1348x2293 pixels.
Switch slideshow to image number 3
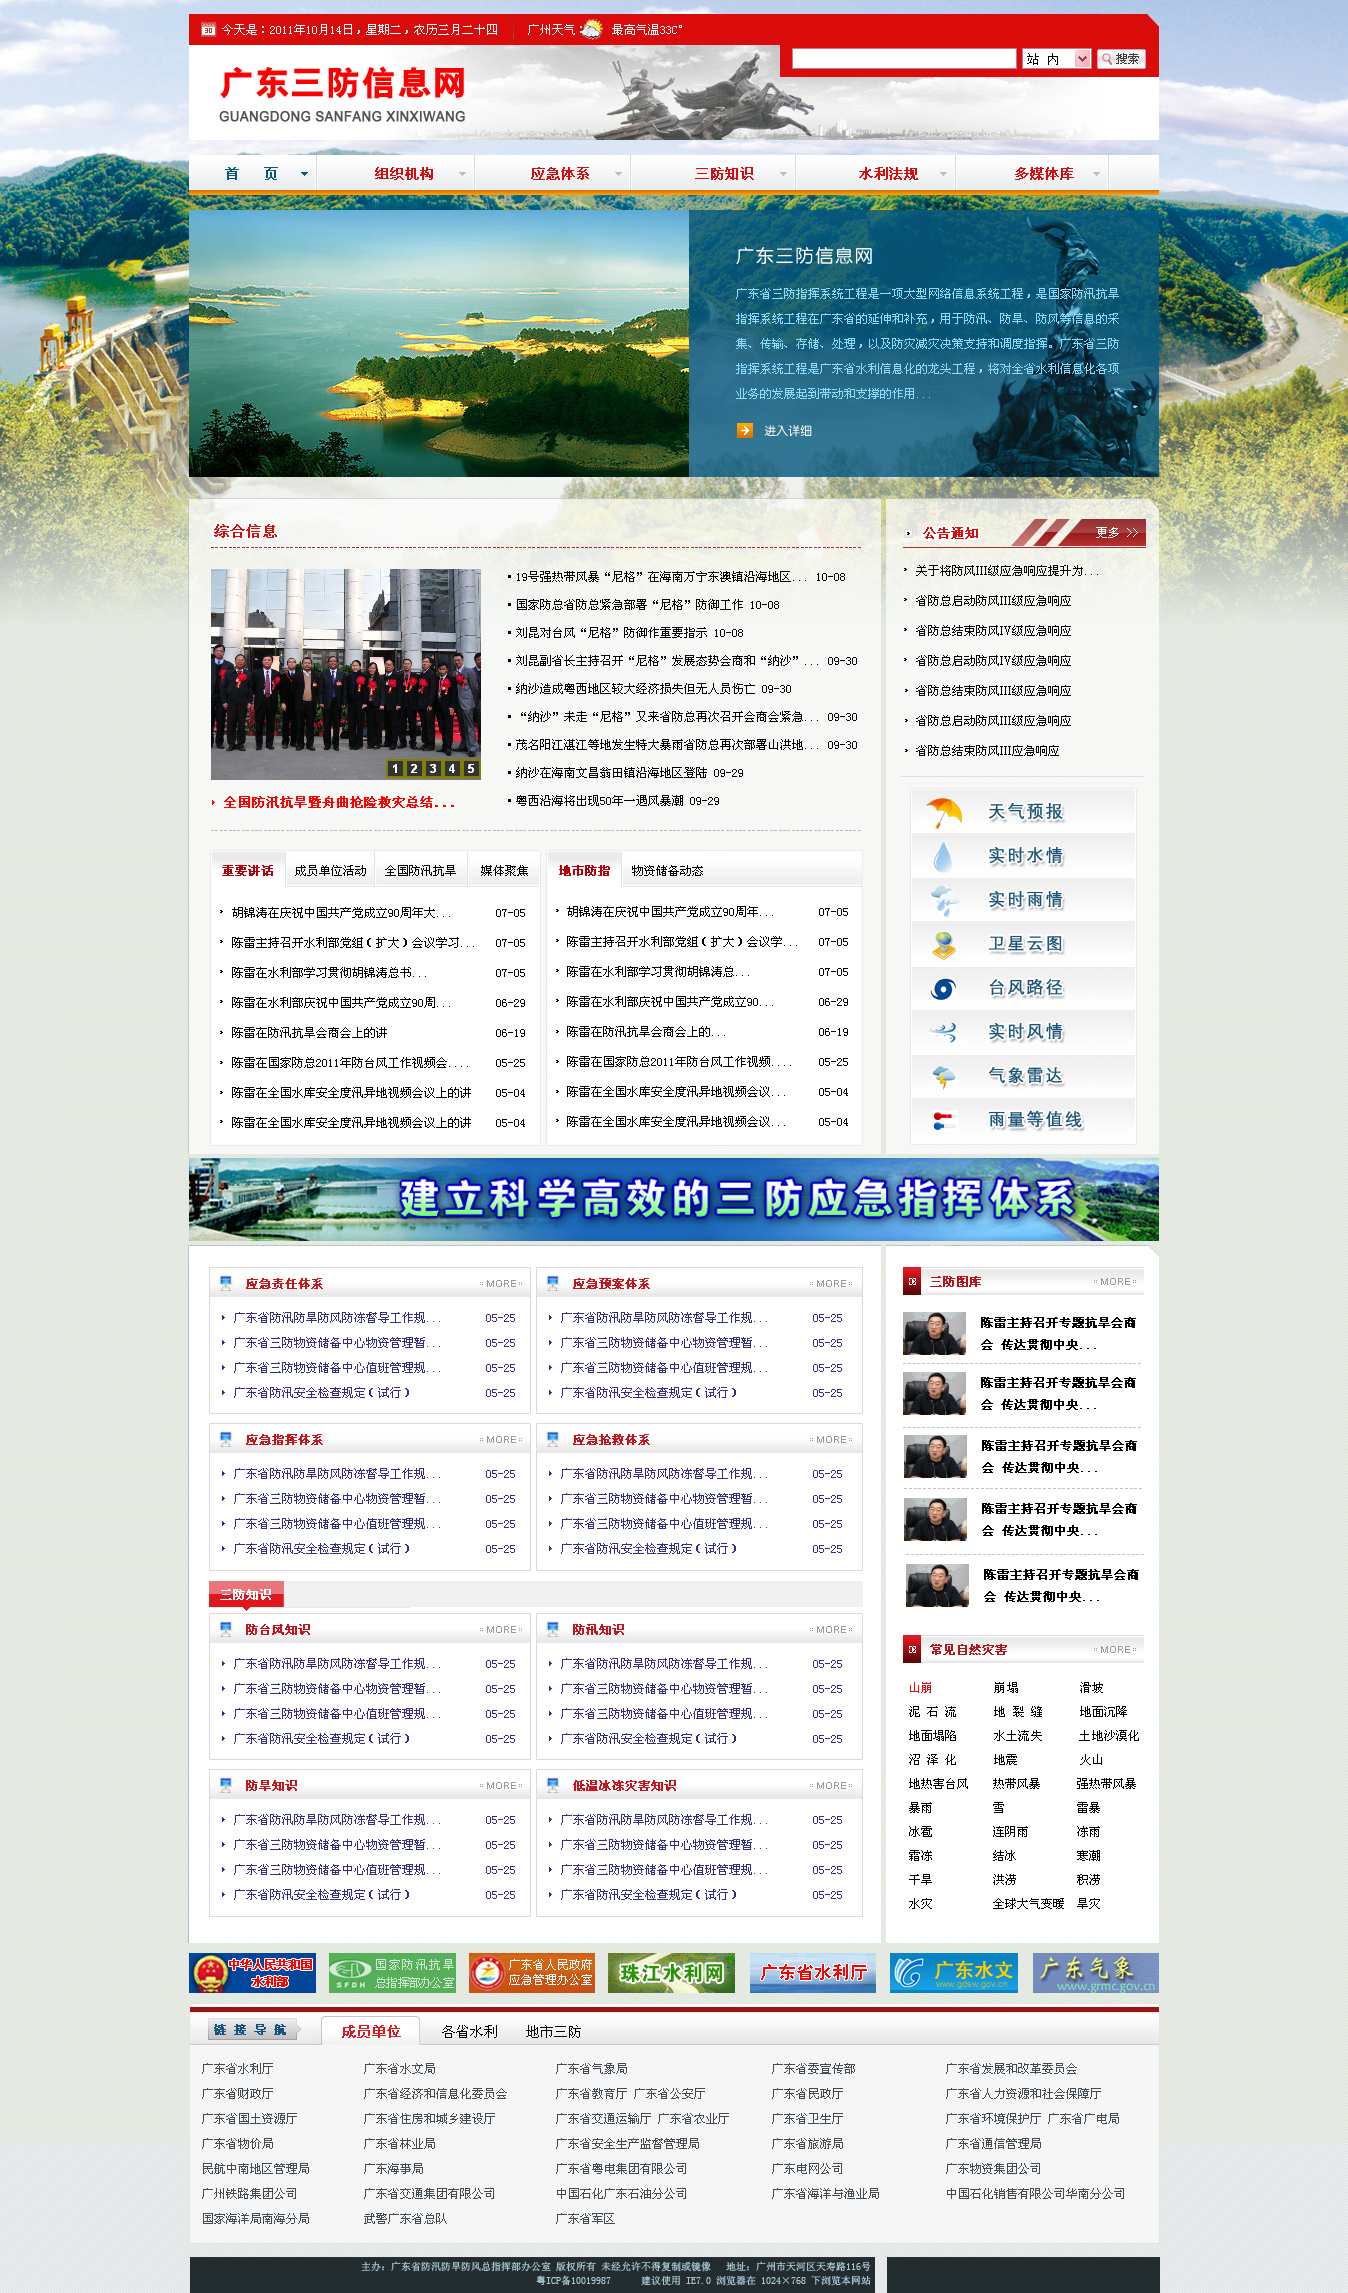(x=433, y=768)
